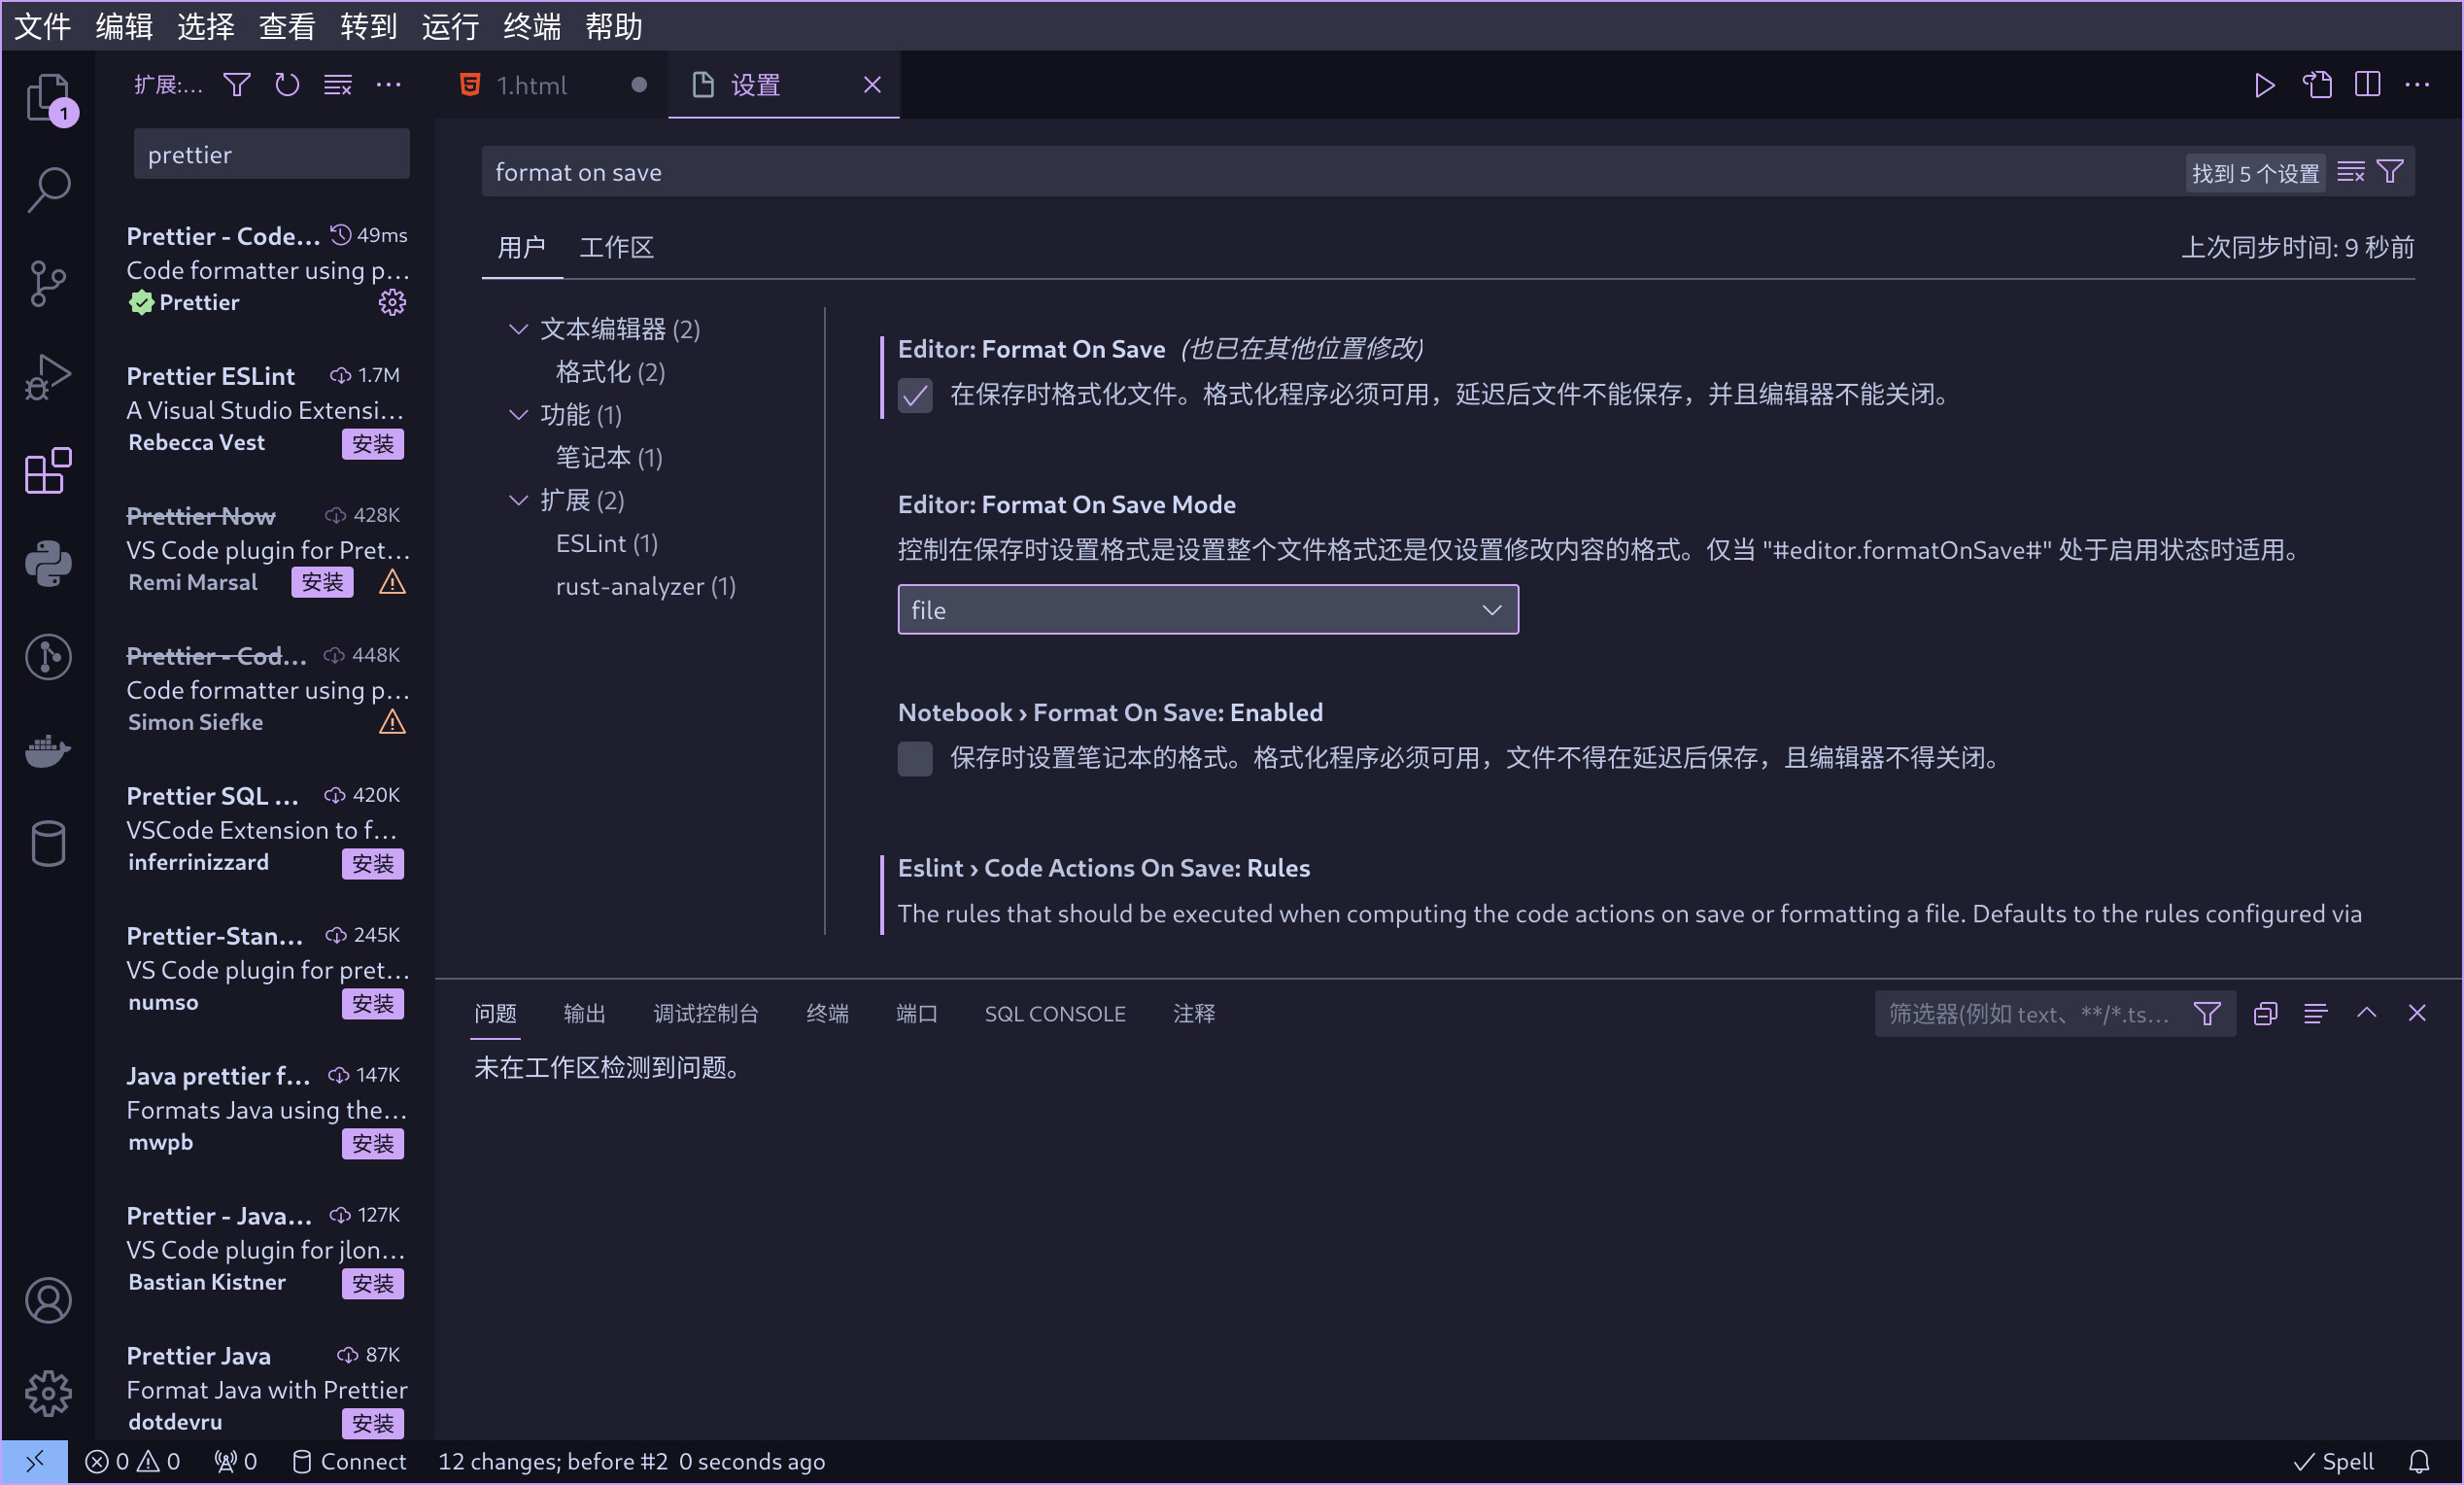Split the editor with the toolbar icon

[x=2368, y=85]
